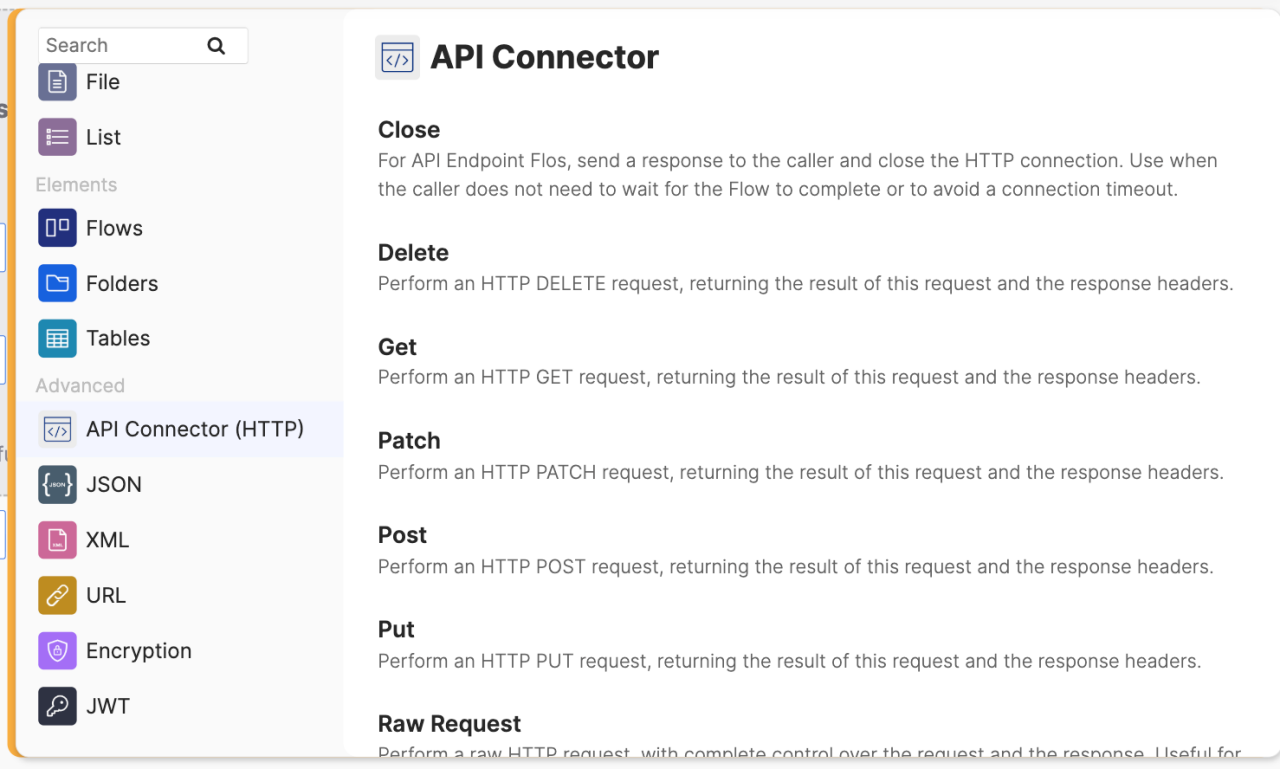Select the Post request action
1280x769 pixels.
tap(402, 534)
